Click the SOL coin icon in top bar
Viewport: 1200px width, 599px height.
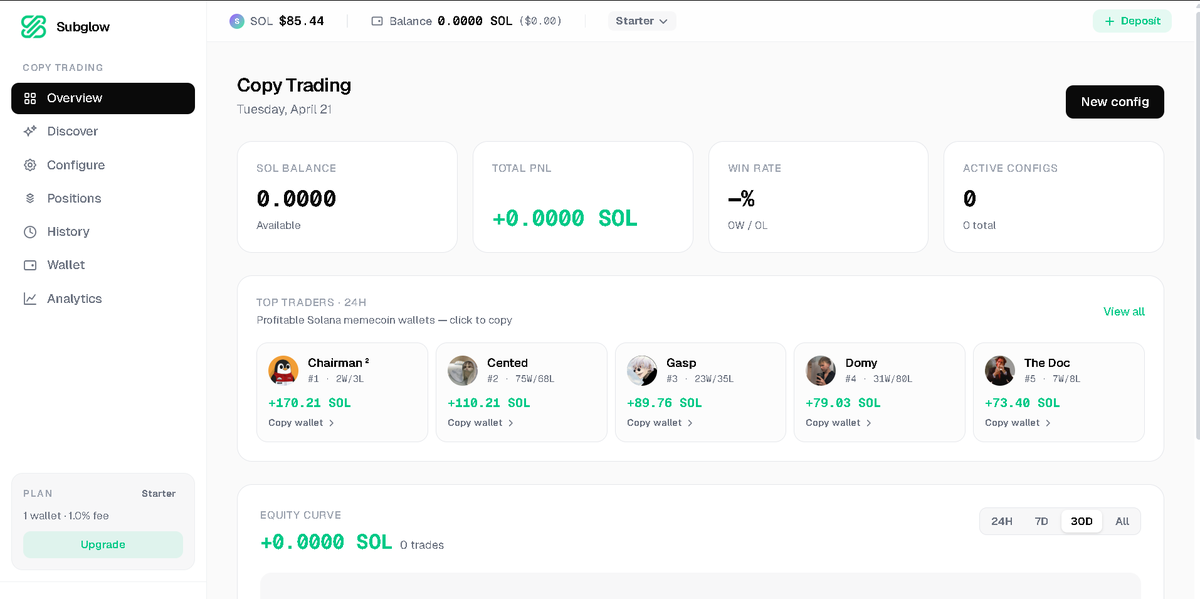point(236,21)
